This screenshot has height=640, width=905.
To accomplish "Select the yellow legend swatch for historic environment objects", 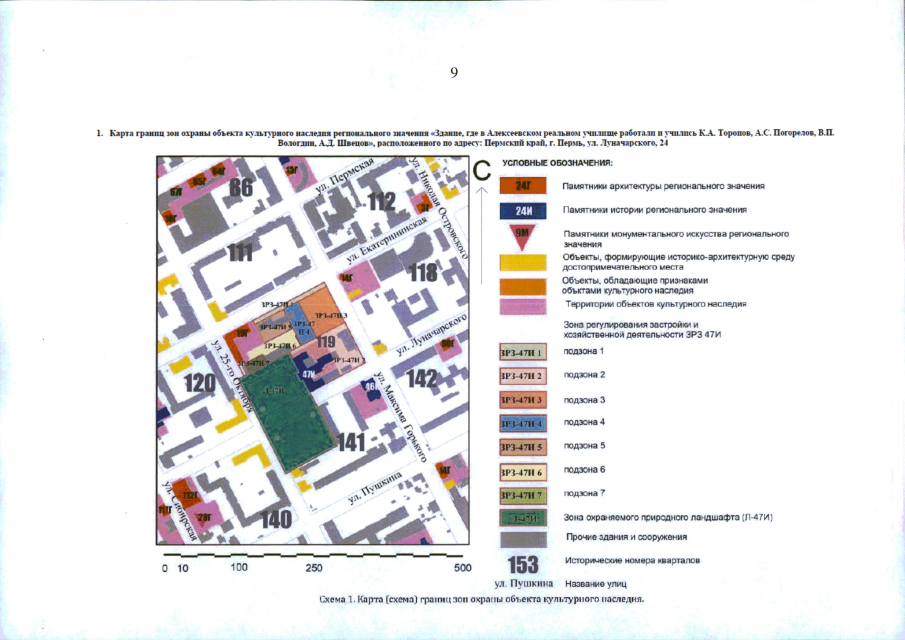I will click(523, 263).
